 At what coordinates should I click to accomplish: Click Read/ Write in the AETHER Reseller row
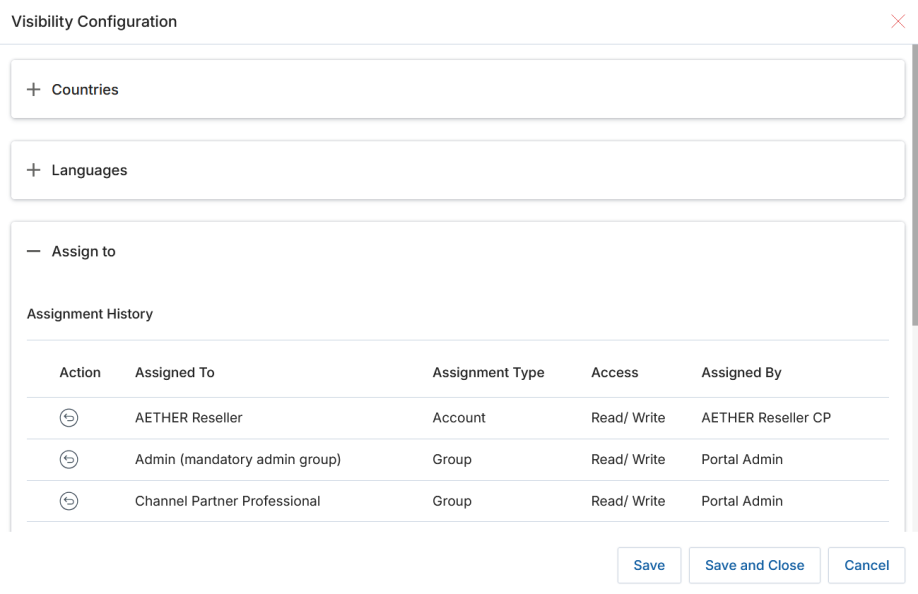click(628, 418)
